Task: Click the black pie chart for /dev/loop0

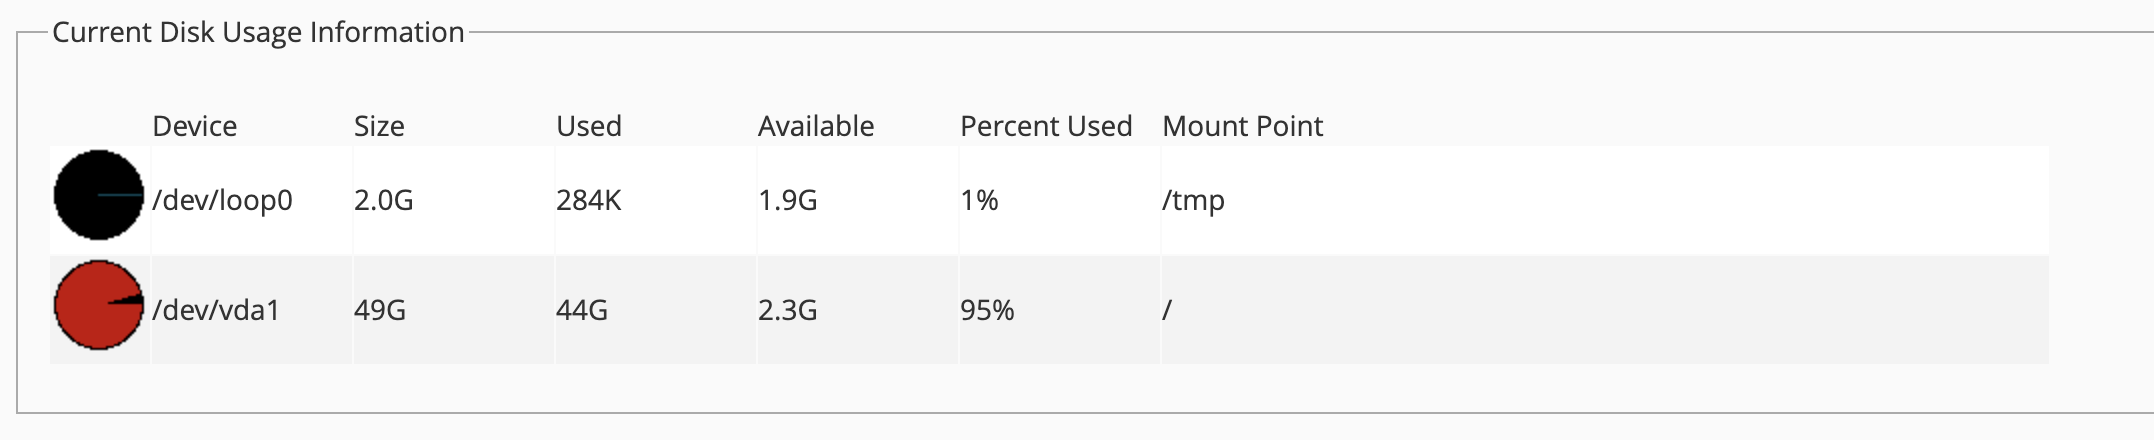Action: [98, 196]
